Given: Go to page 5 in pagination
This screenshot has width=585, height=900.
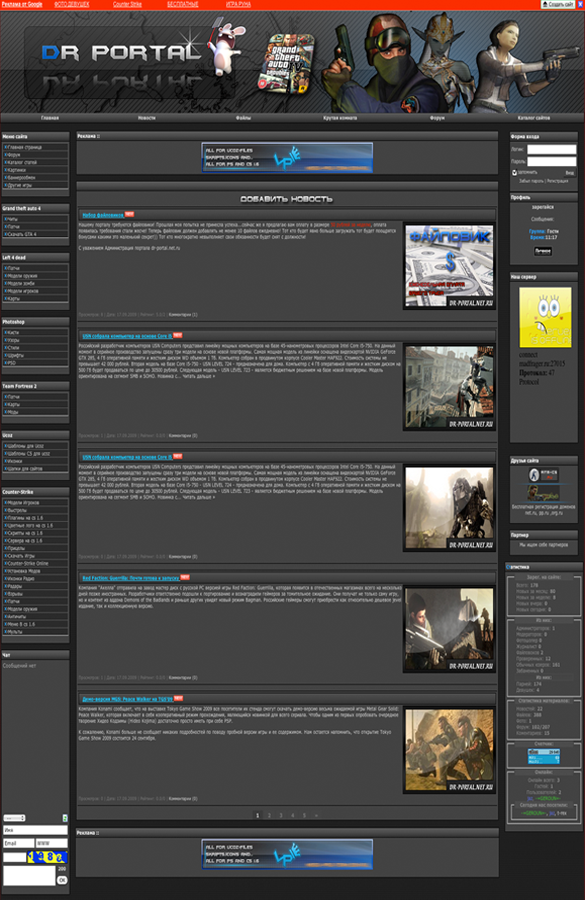Looking at the screenshot, I should coord(304,815).
